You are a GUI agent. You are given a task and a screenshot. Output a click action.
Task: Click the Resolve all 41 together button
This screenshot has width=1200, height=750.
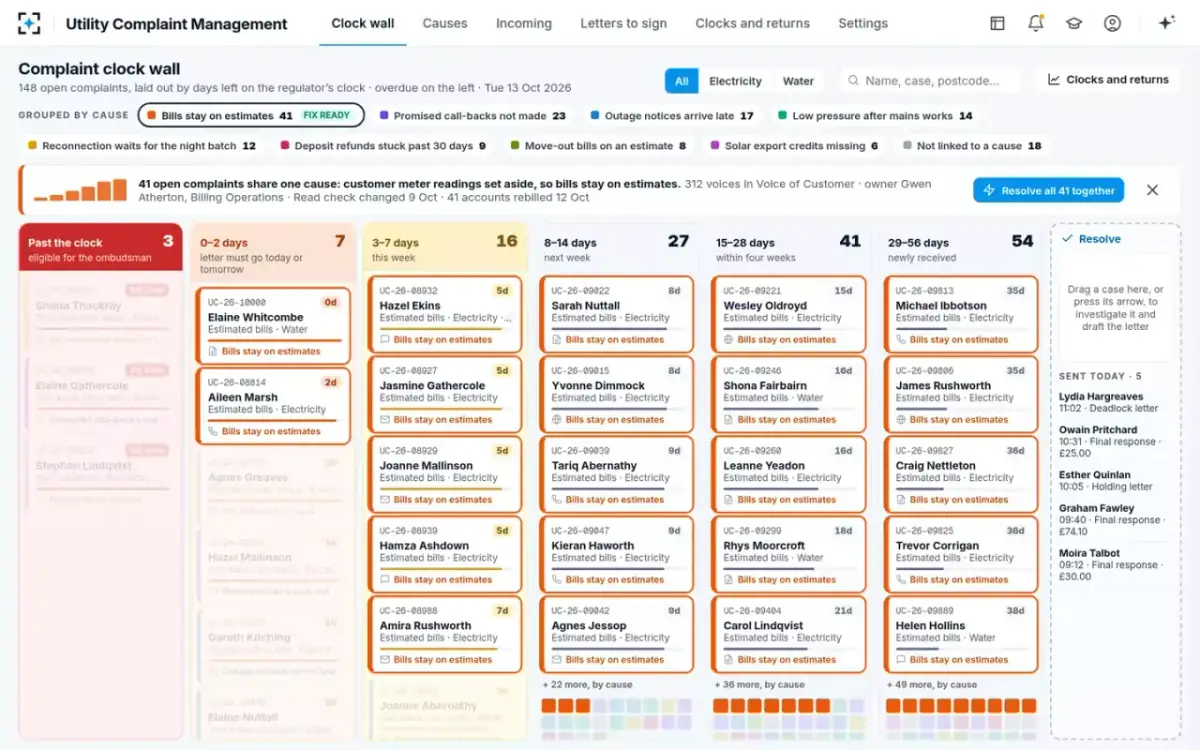1049,190
